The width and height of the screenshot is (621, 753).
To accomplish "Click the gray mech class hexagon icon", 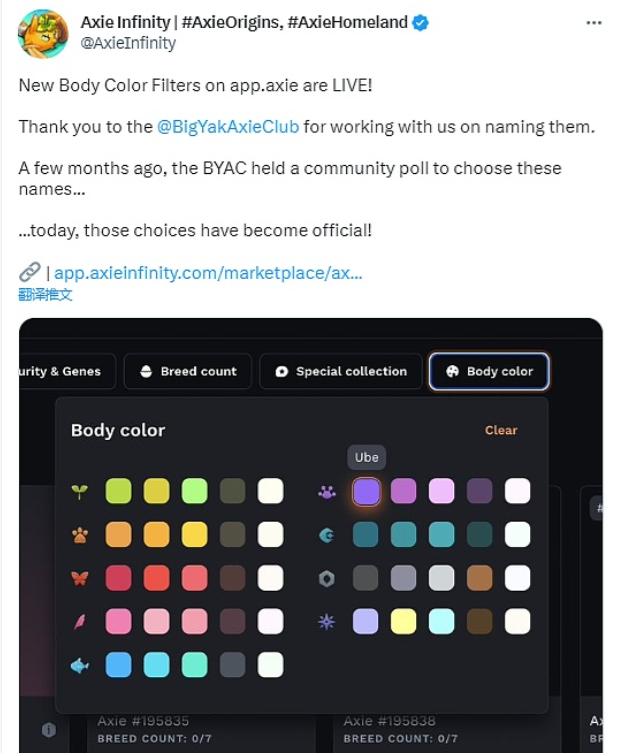I will 326,578.
